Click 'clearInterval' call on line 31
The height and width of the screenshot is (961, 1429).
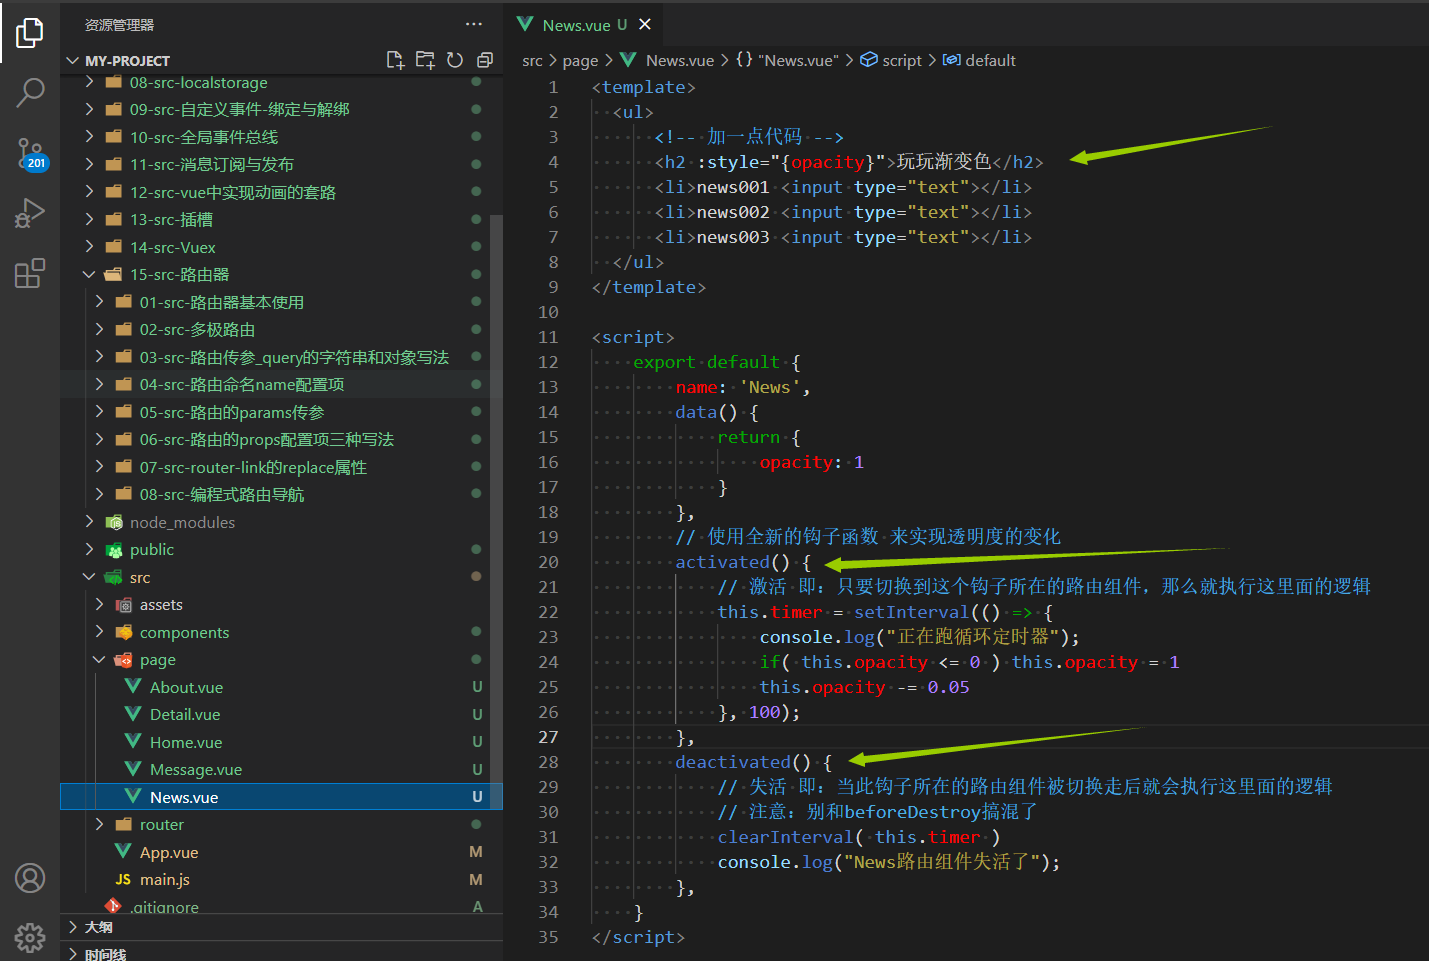point(785,836)
